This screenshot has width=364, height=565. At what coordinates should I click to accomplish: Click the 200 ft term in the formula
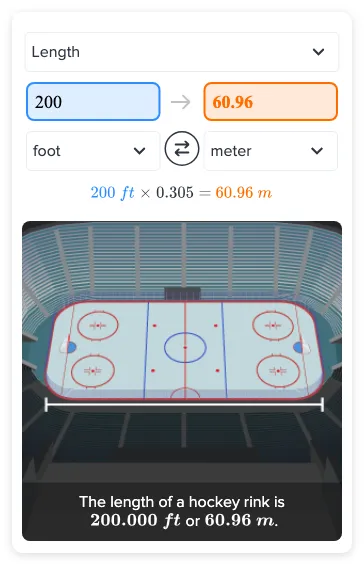coord(112,192)
